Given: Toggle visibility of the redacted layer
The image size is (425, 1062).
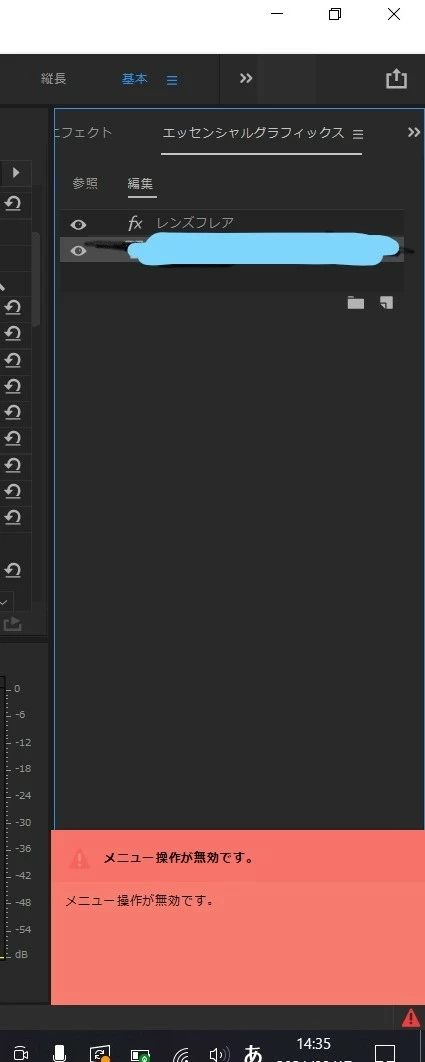Looking at the screenshot, I should point(79,251).
